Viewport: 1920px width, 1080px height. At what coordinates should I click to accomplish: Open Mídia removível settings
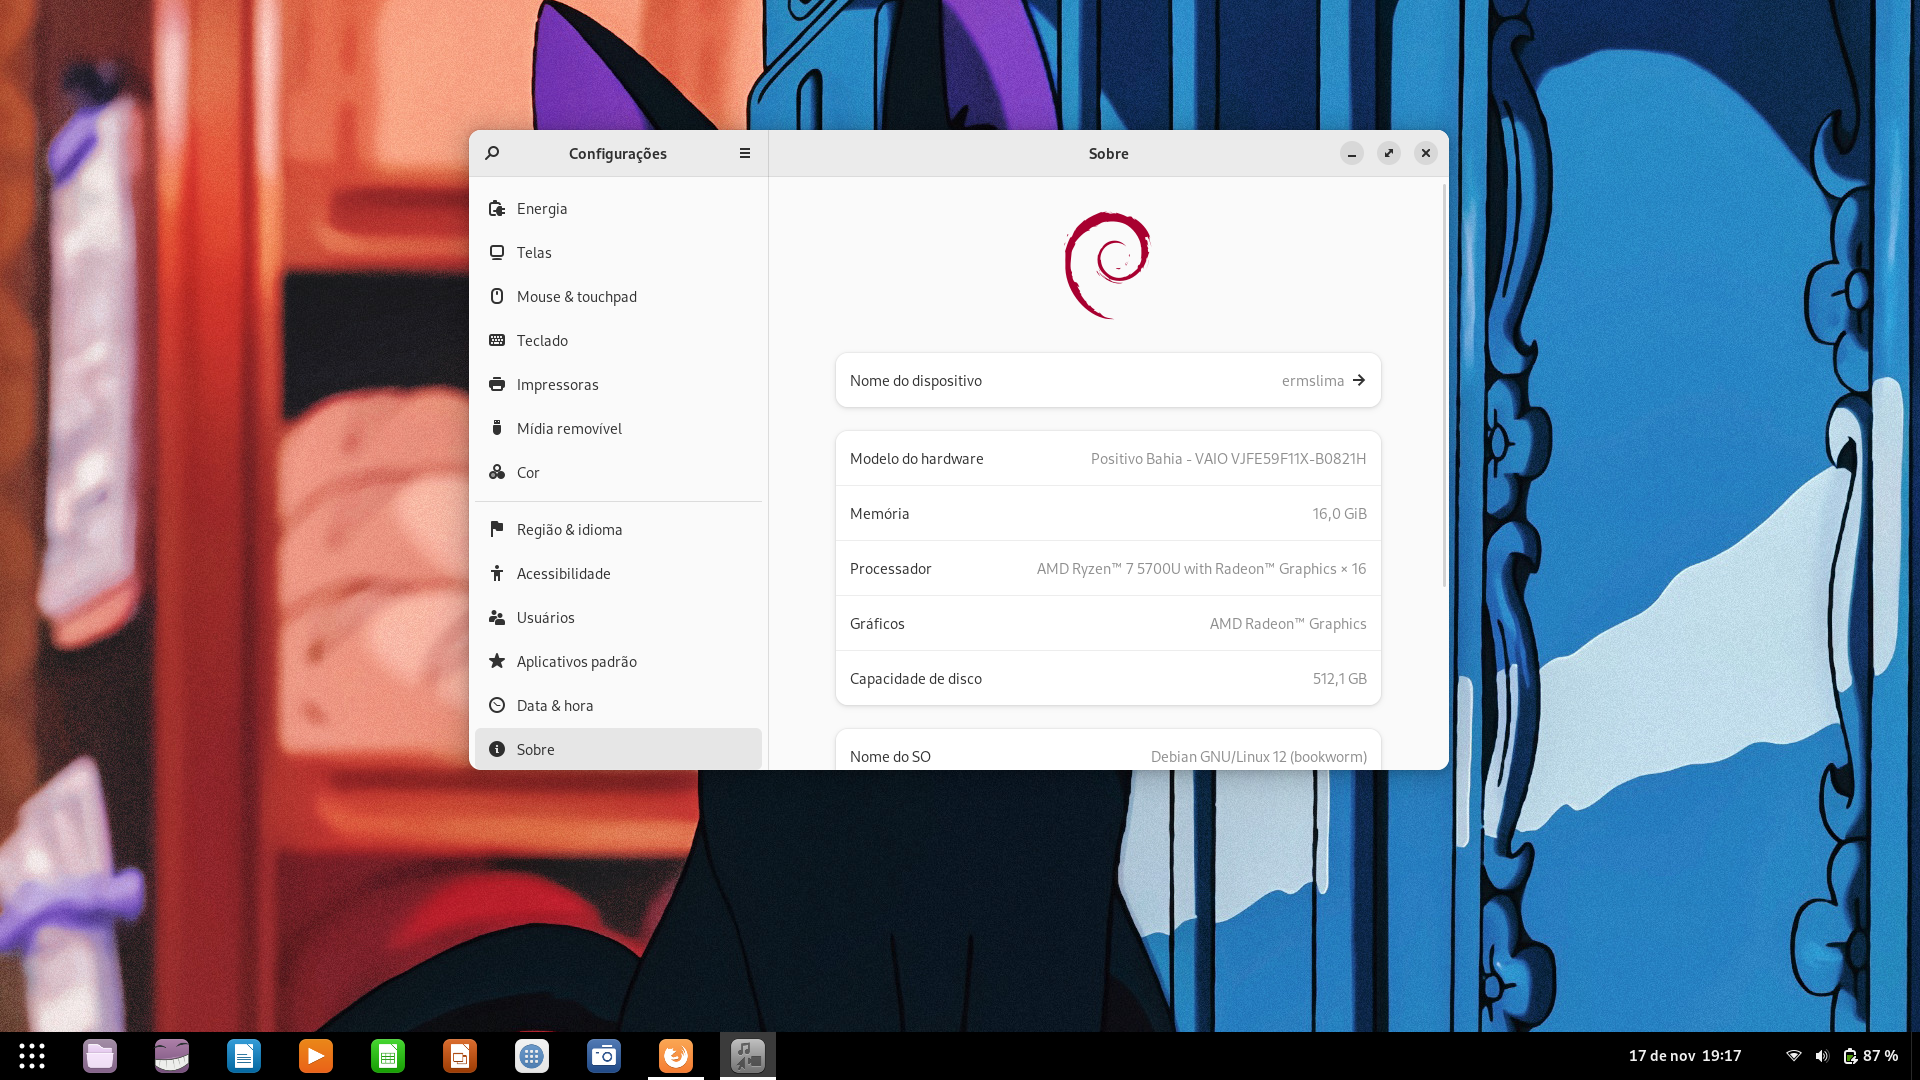tap(618, 428)
